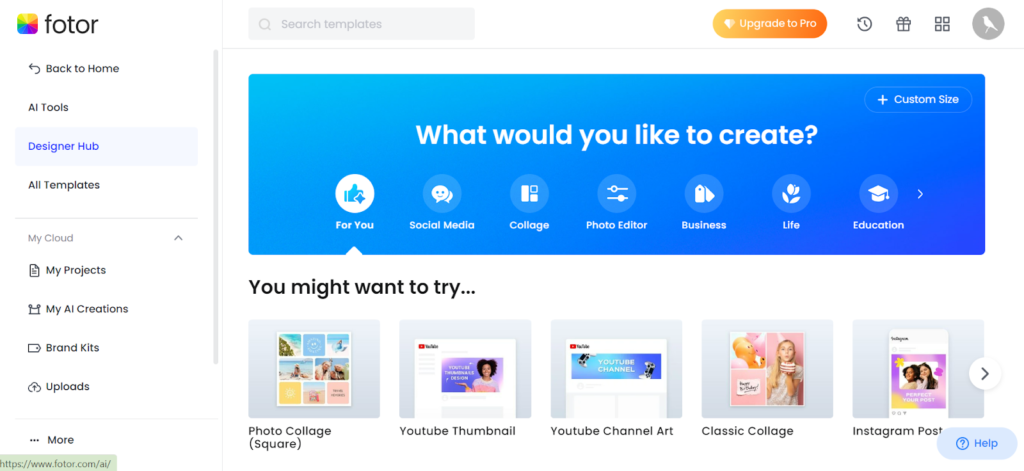Select the Life category icon
The image size is (1024, 471).
(791, 194)
